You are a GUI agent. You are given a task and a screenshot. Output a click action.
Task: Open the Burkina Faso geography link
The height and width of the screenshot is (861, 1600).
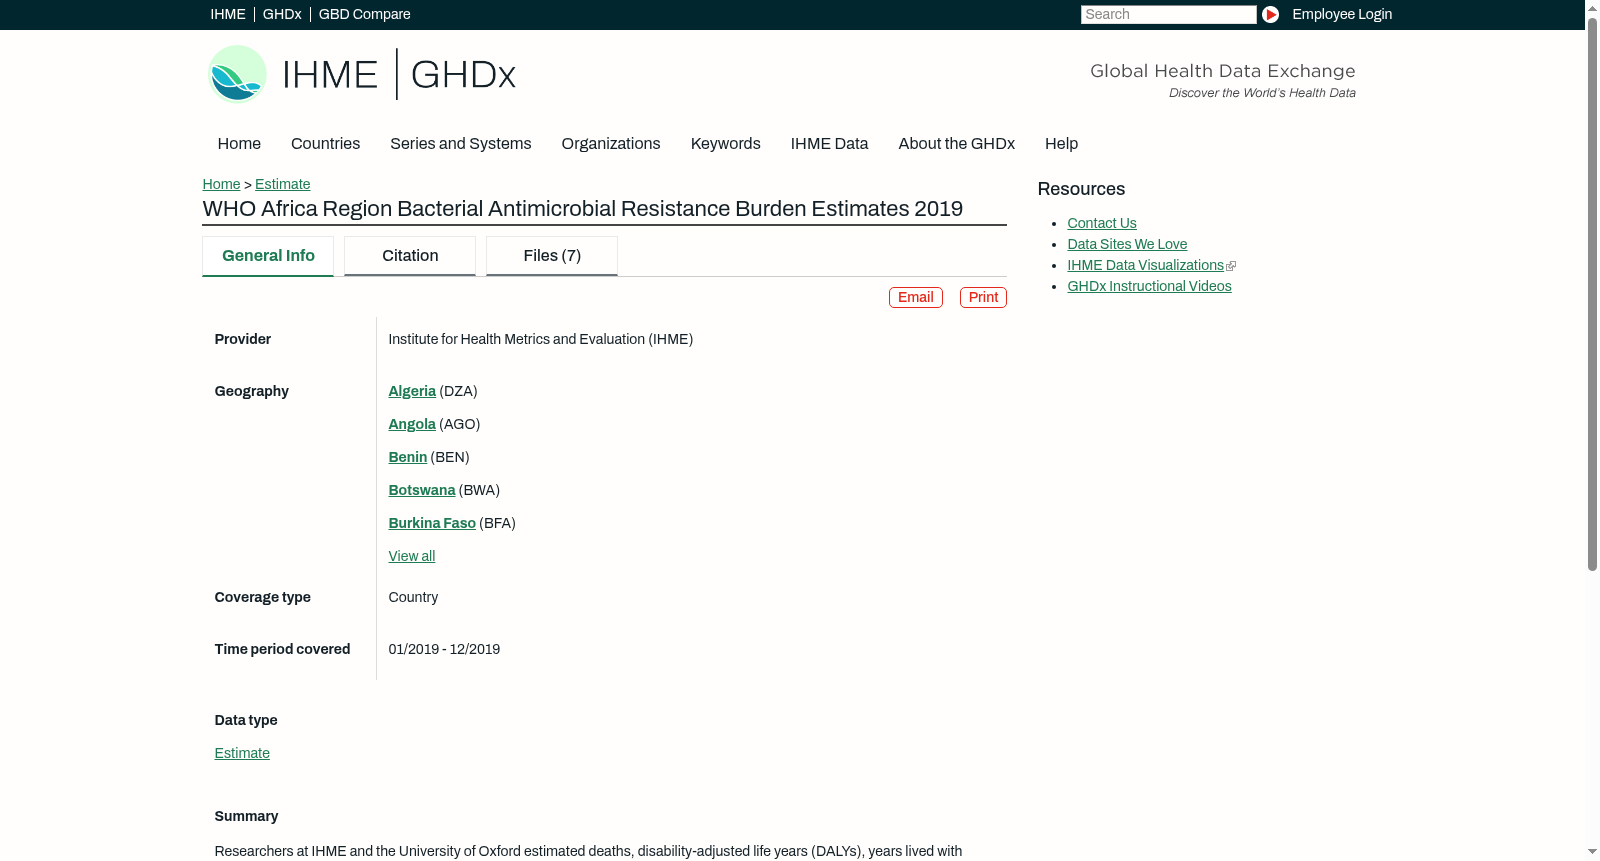pyautogui.click(x=432, y=523)
